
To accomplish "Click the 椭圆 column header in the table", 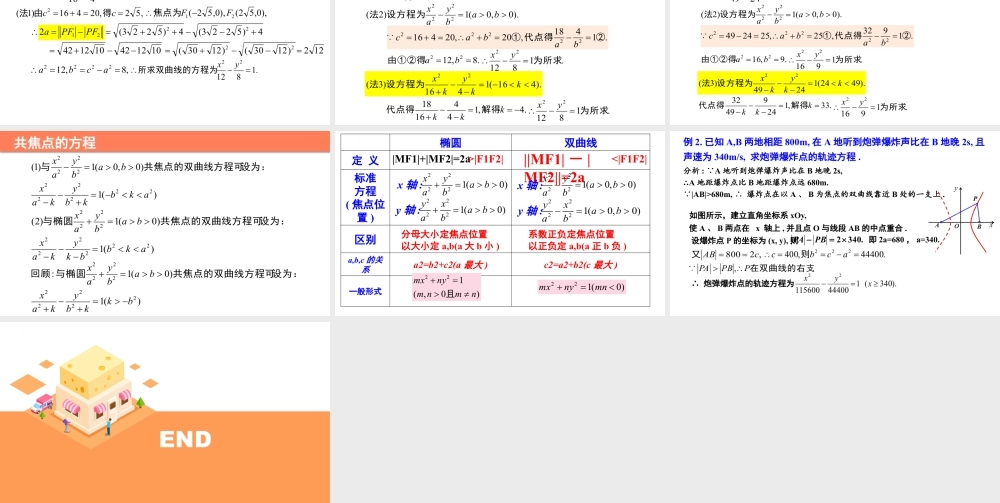I will point(450,143).
